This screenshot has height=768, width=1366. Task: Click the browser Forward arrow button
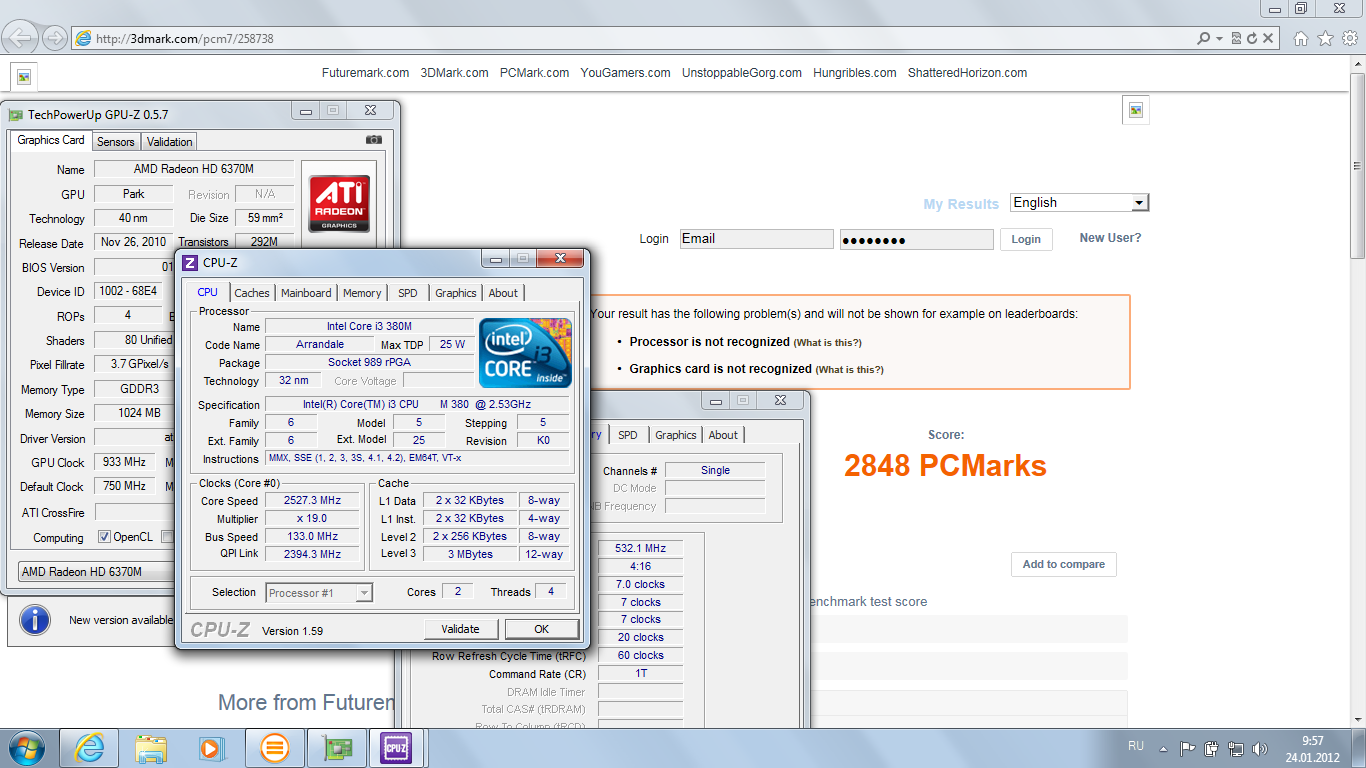coord(55,38)
